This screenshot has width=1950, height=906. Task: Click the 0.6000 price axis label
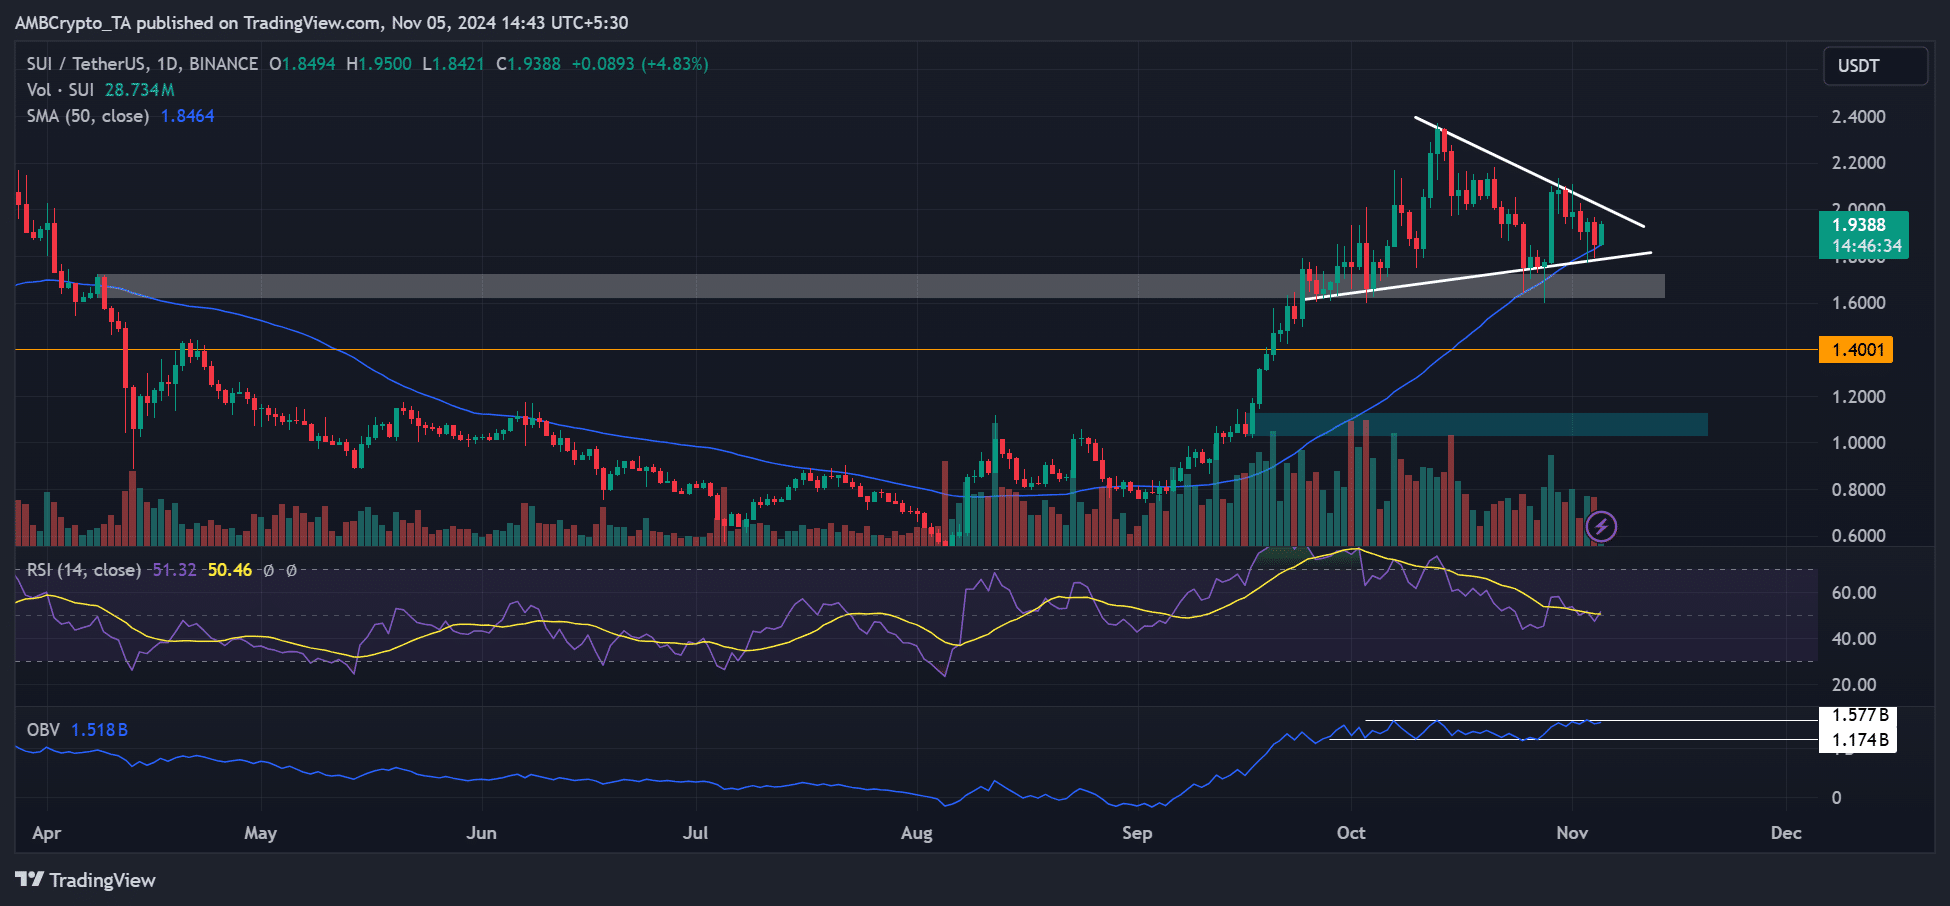pos(1858,536)
